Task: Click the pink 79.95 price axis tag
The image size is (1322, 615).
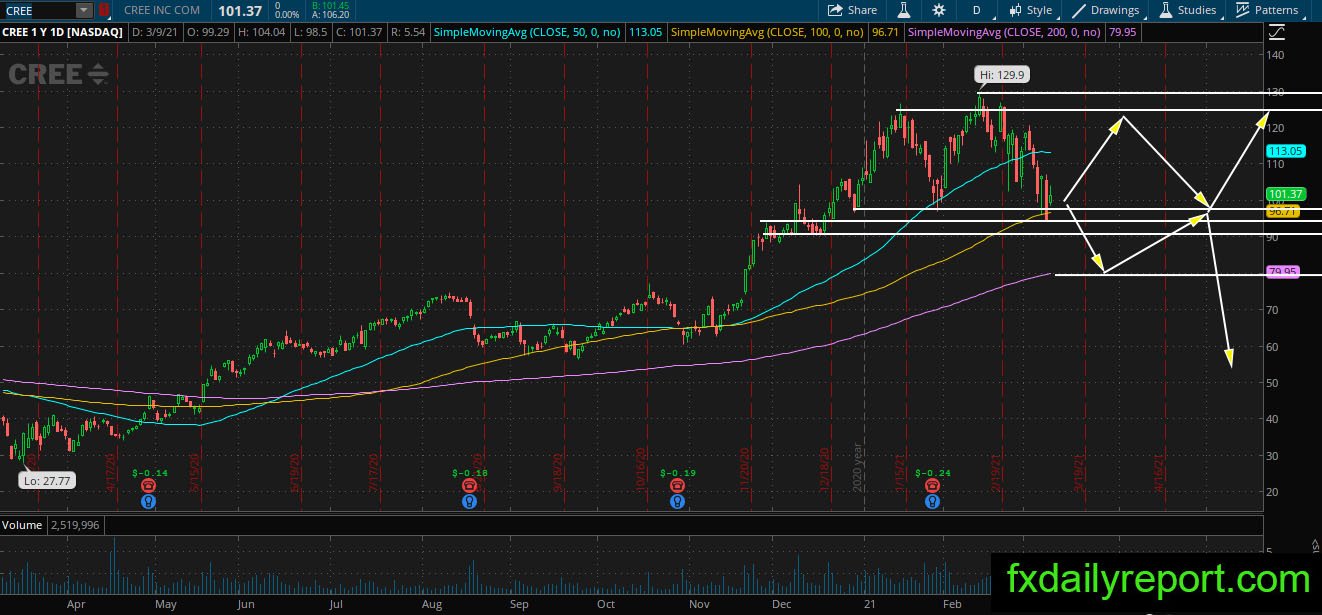Action: [x=1283, y=272]
